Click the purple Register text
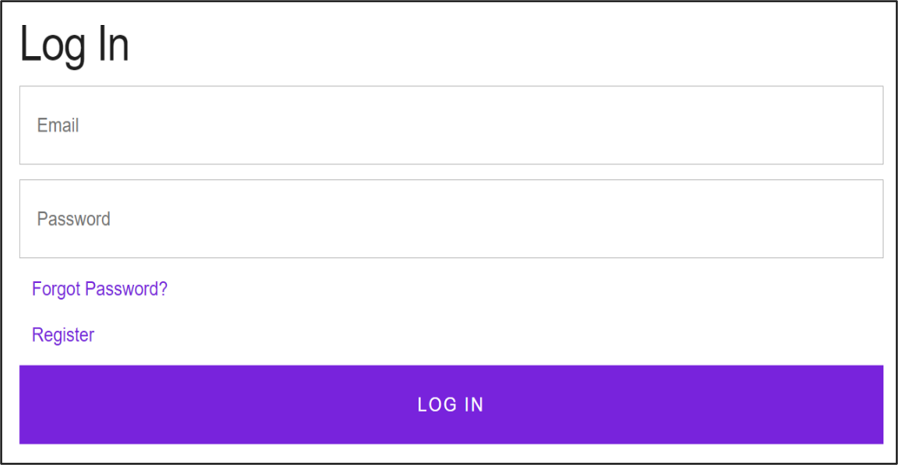The width and height of the screenshot is (898, 465). pyautogui.click(x=63, y=335)
